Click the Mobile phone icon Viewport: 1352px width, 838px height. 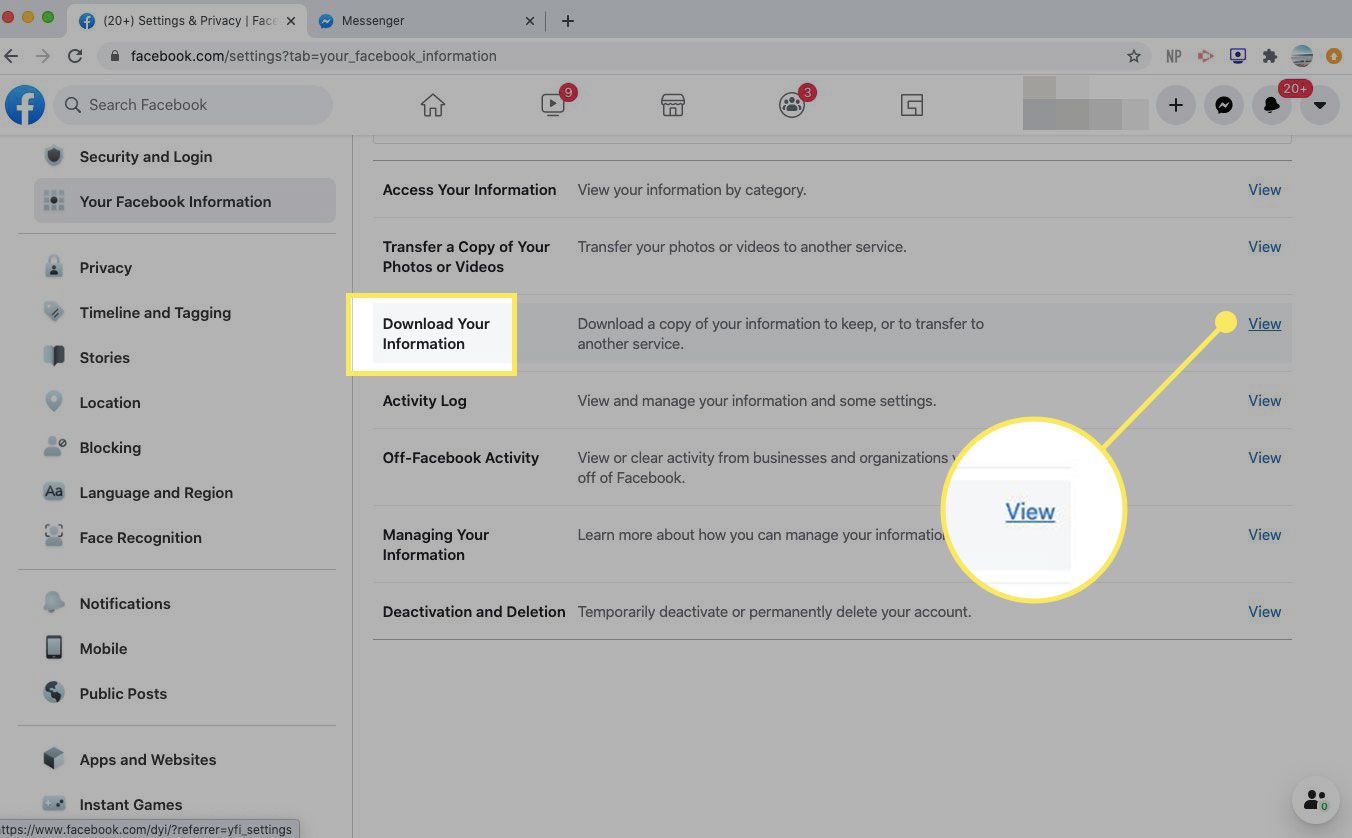click(54, 648)
